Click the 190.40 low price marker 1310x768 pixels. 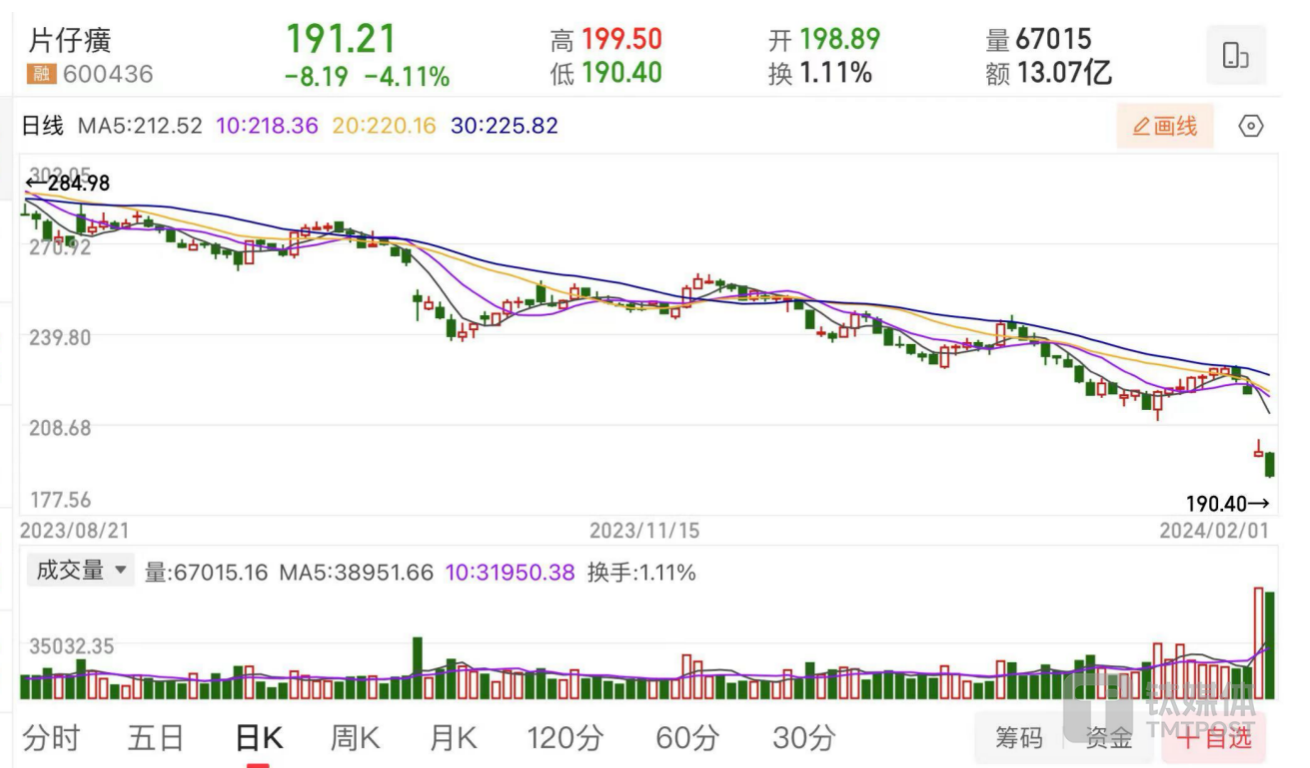pyautogui.click(x=1227, y=503)
